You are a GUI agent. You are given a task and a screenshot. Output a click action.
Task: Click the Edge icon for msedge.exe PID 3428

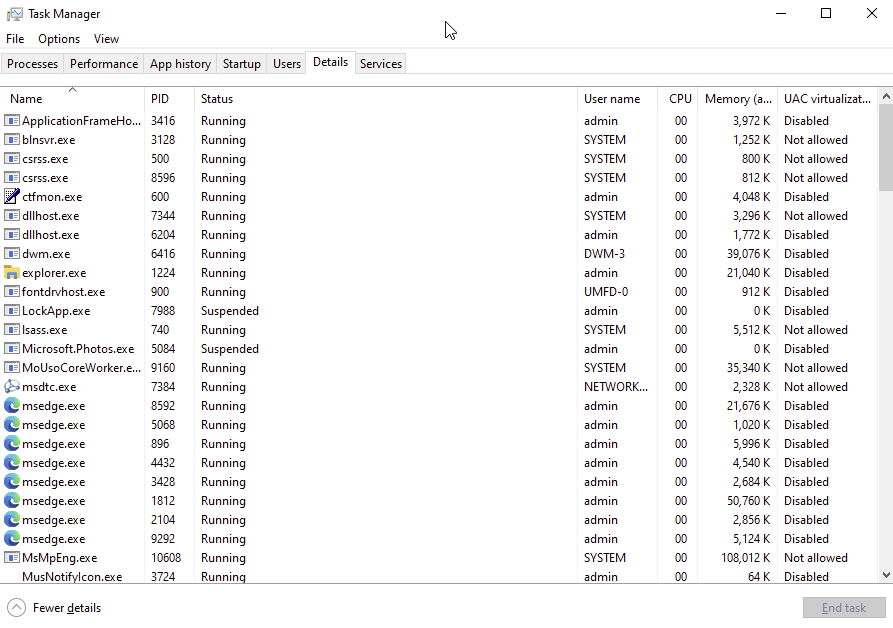11,482
